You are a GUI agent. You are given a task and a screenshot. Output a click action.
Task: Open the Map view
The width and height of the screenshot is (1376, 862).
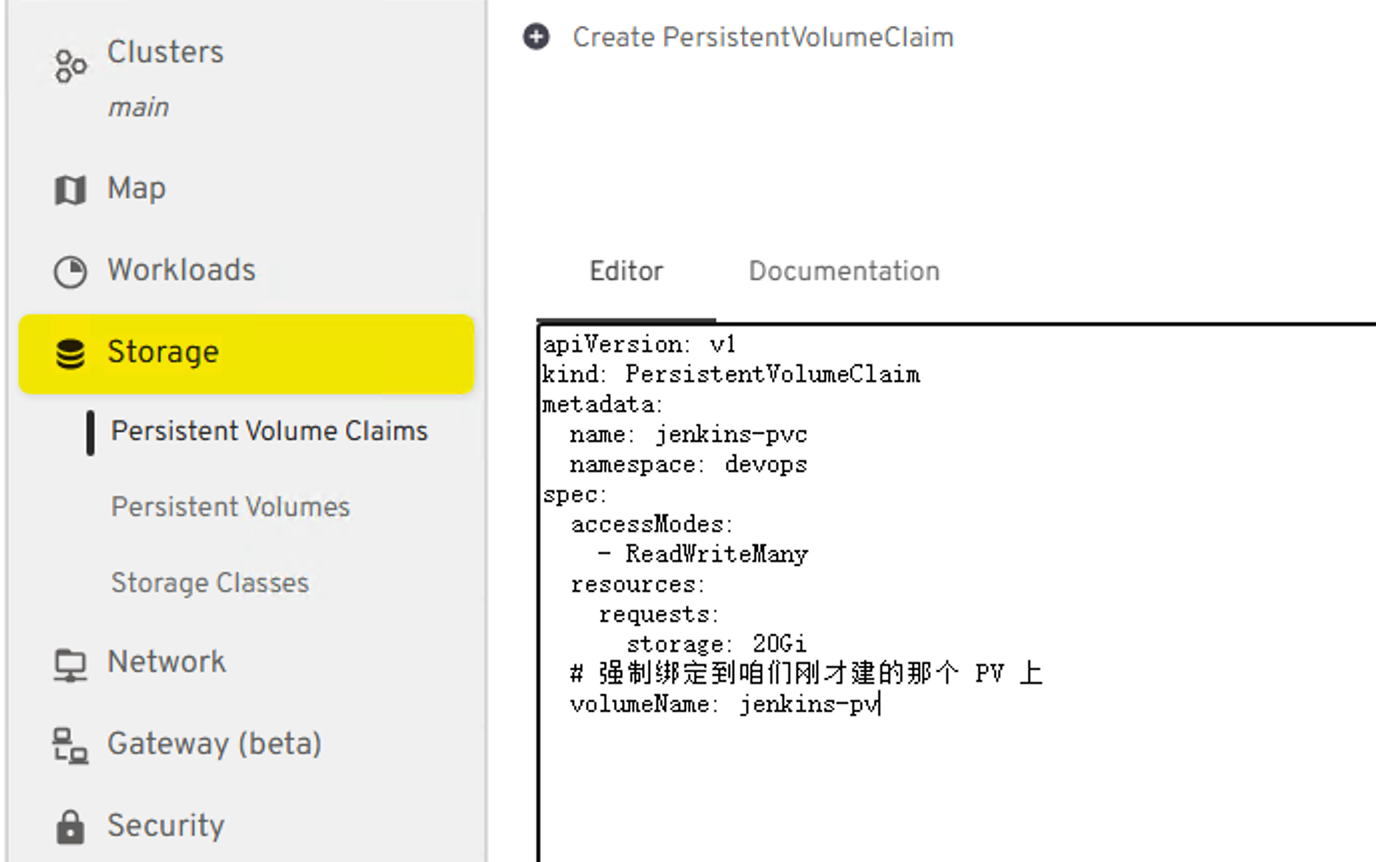(x=137, y=188)
